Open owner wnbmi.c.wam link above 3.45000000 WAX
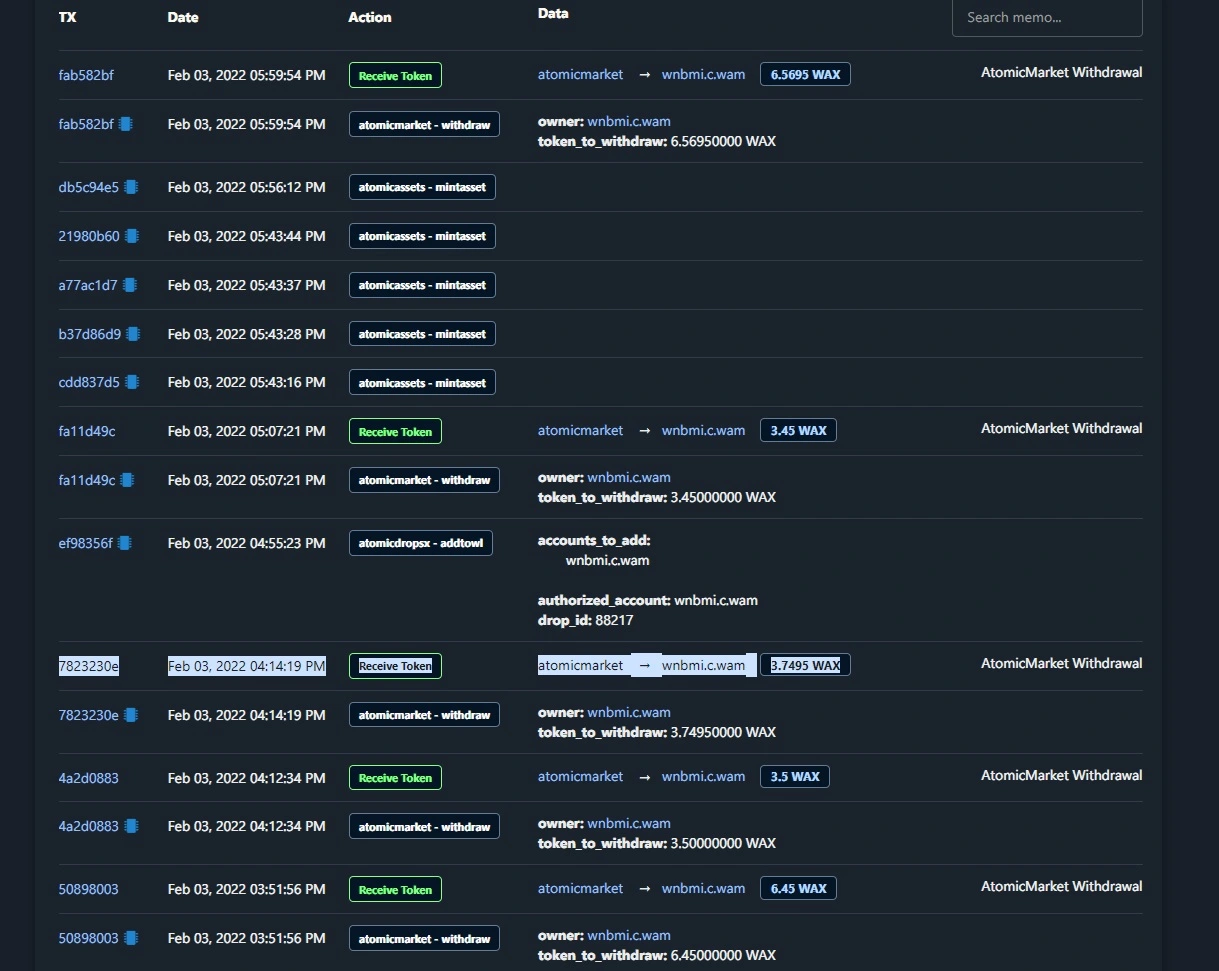This screenshot has width=1219, height=971. [629, 477]
